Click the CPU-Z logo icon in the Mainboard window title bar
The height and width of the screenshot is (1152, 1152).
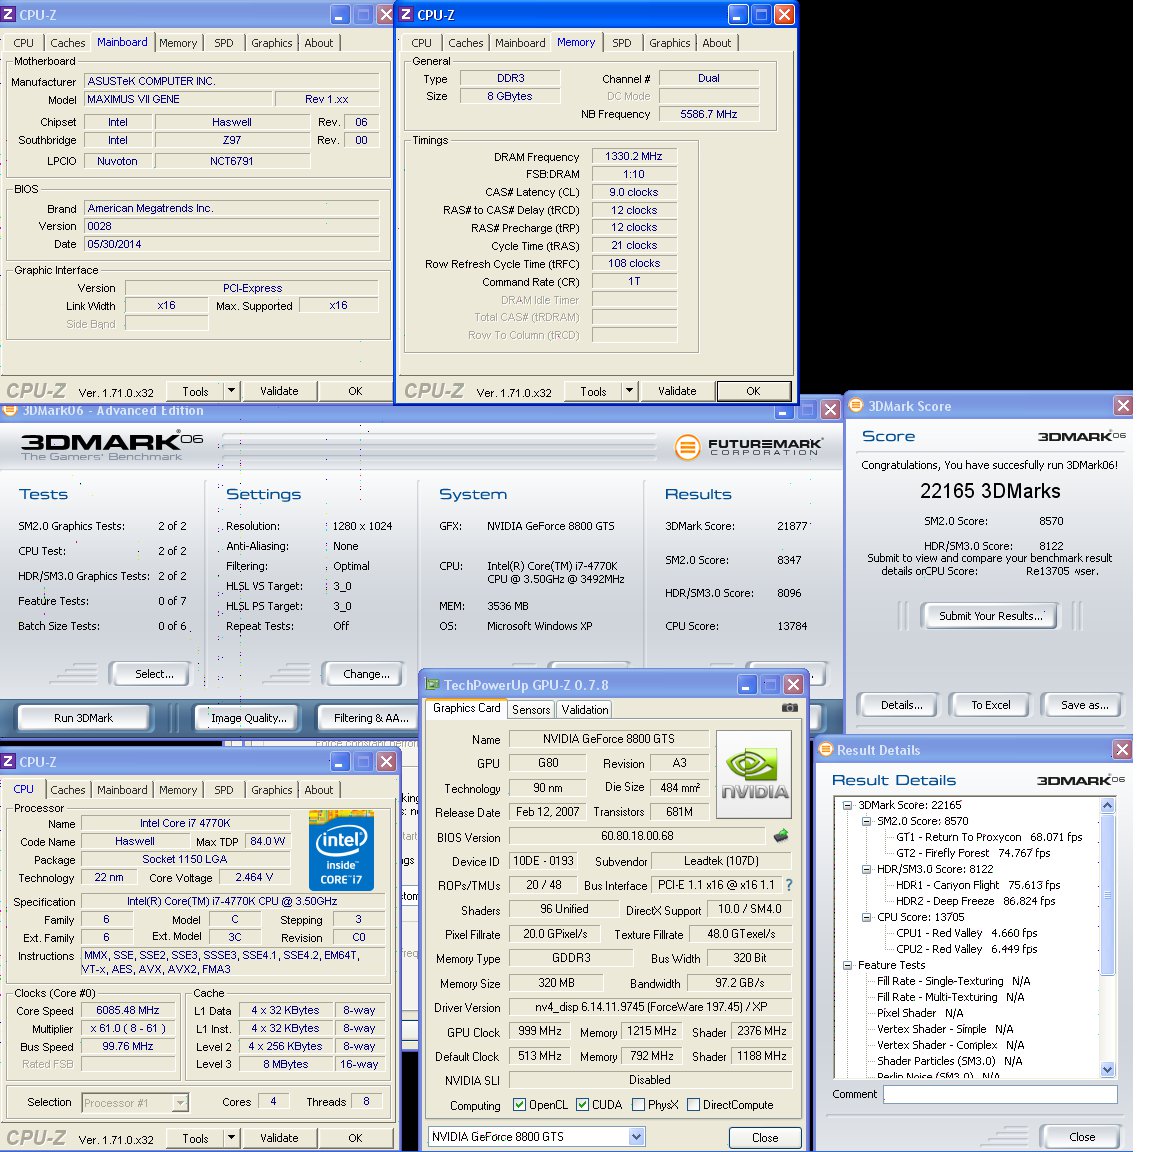click(x=9, y=14)
